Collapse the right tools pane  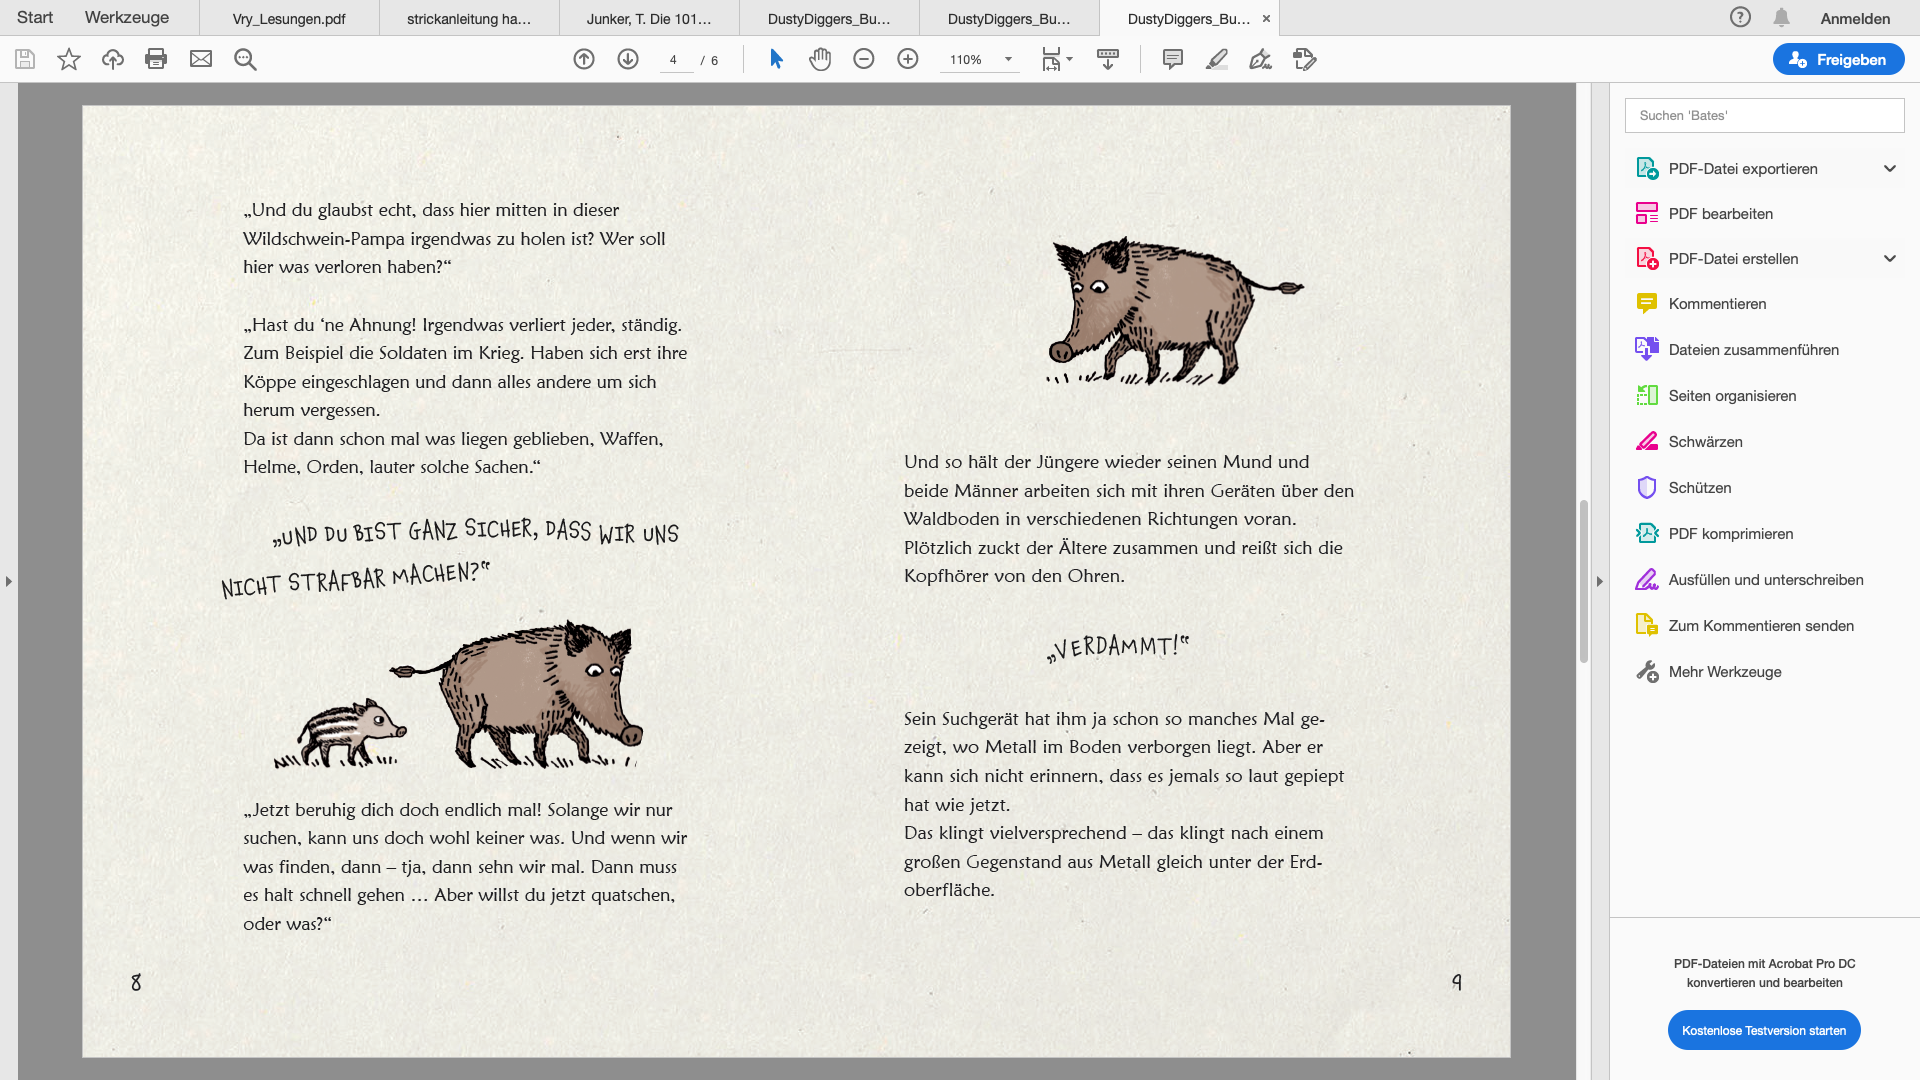[x=1599, y=581]
